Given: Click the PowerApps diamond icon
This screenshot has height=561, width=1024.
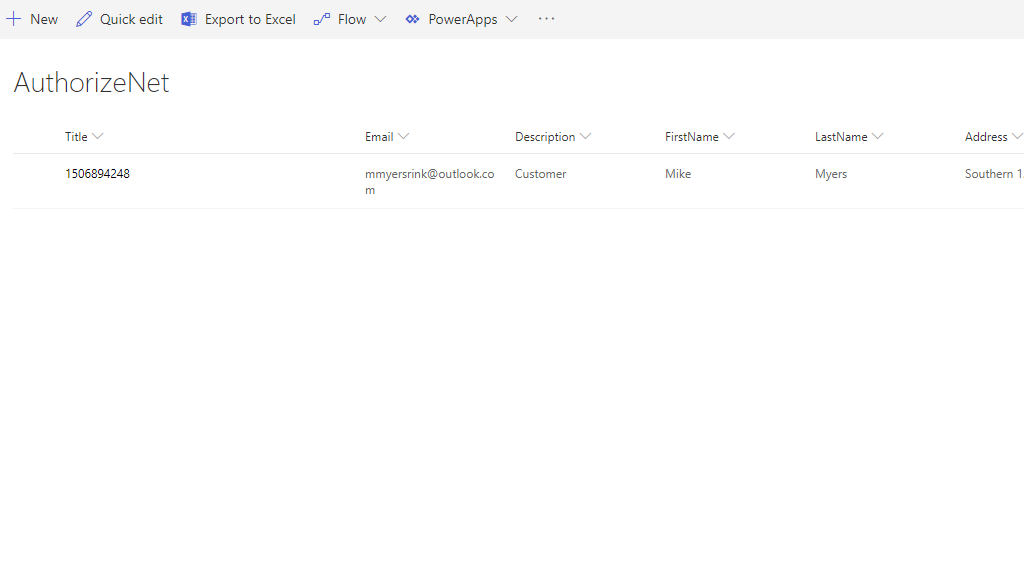Looking at the screenshot, I should click(412, 19).
